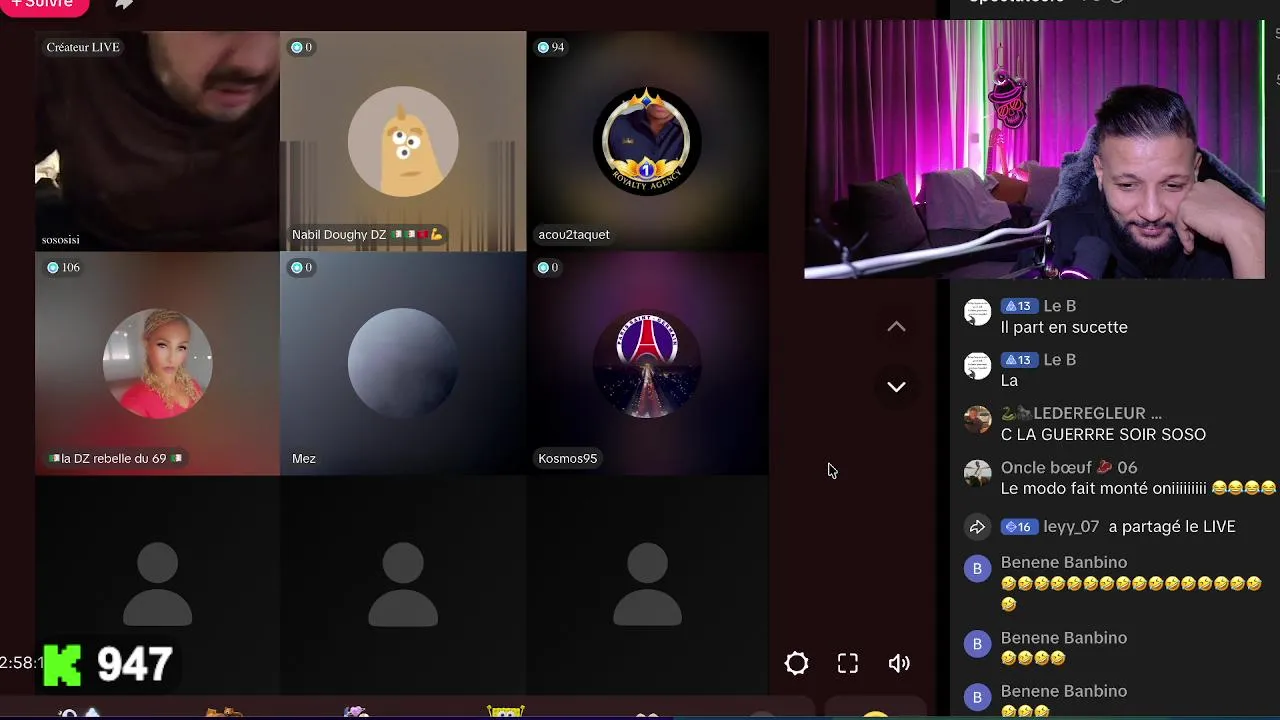
Task: Click the level 13 badge on 'Il part en sucette'
Action: click(1019, 306)
